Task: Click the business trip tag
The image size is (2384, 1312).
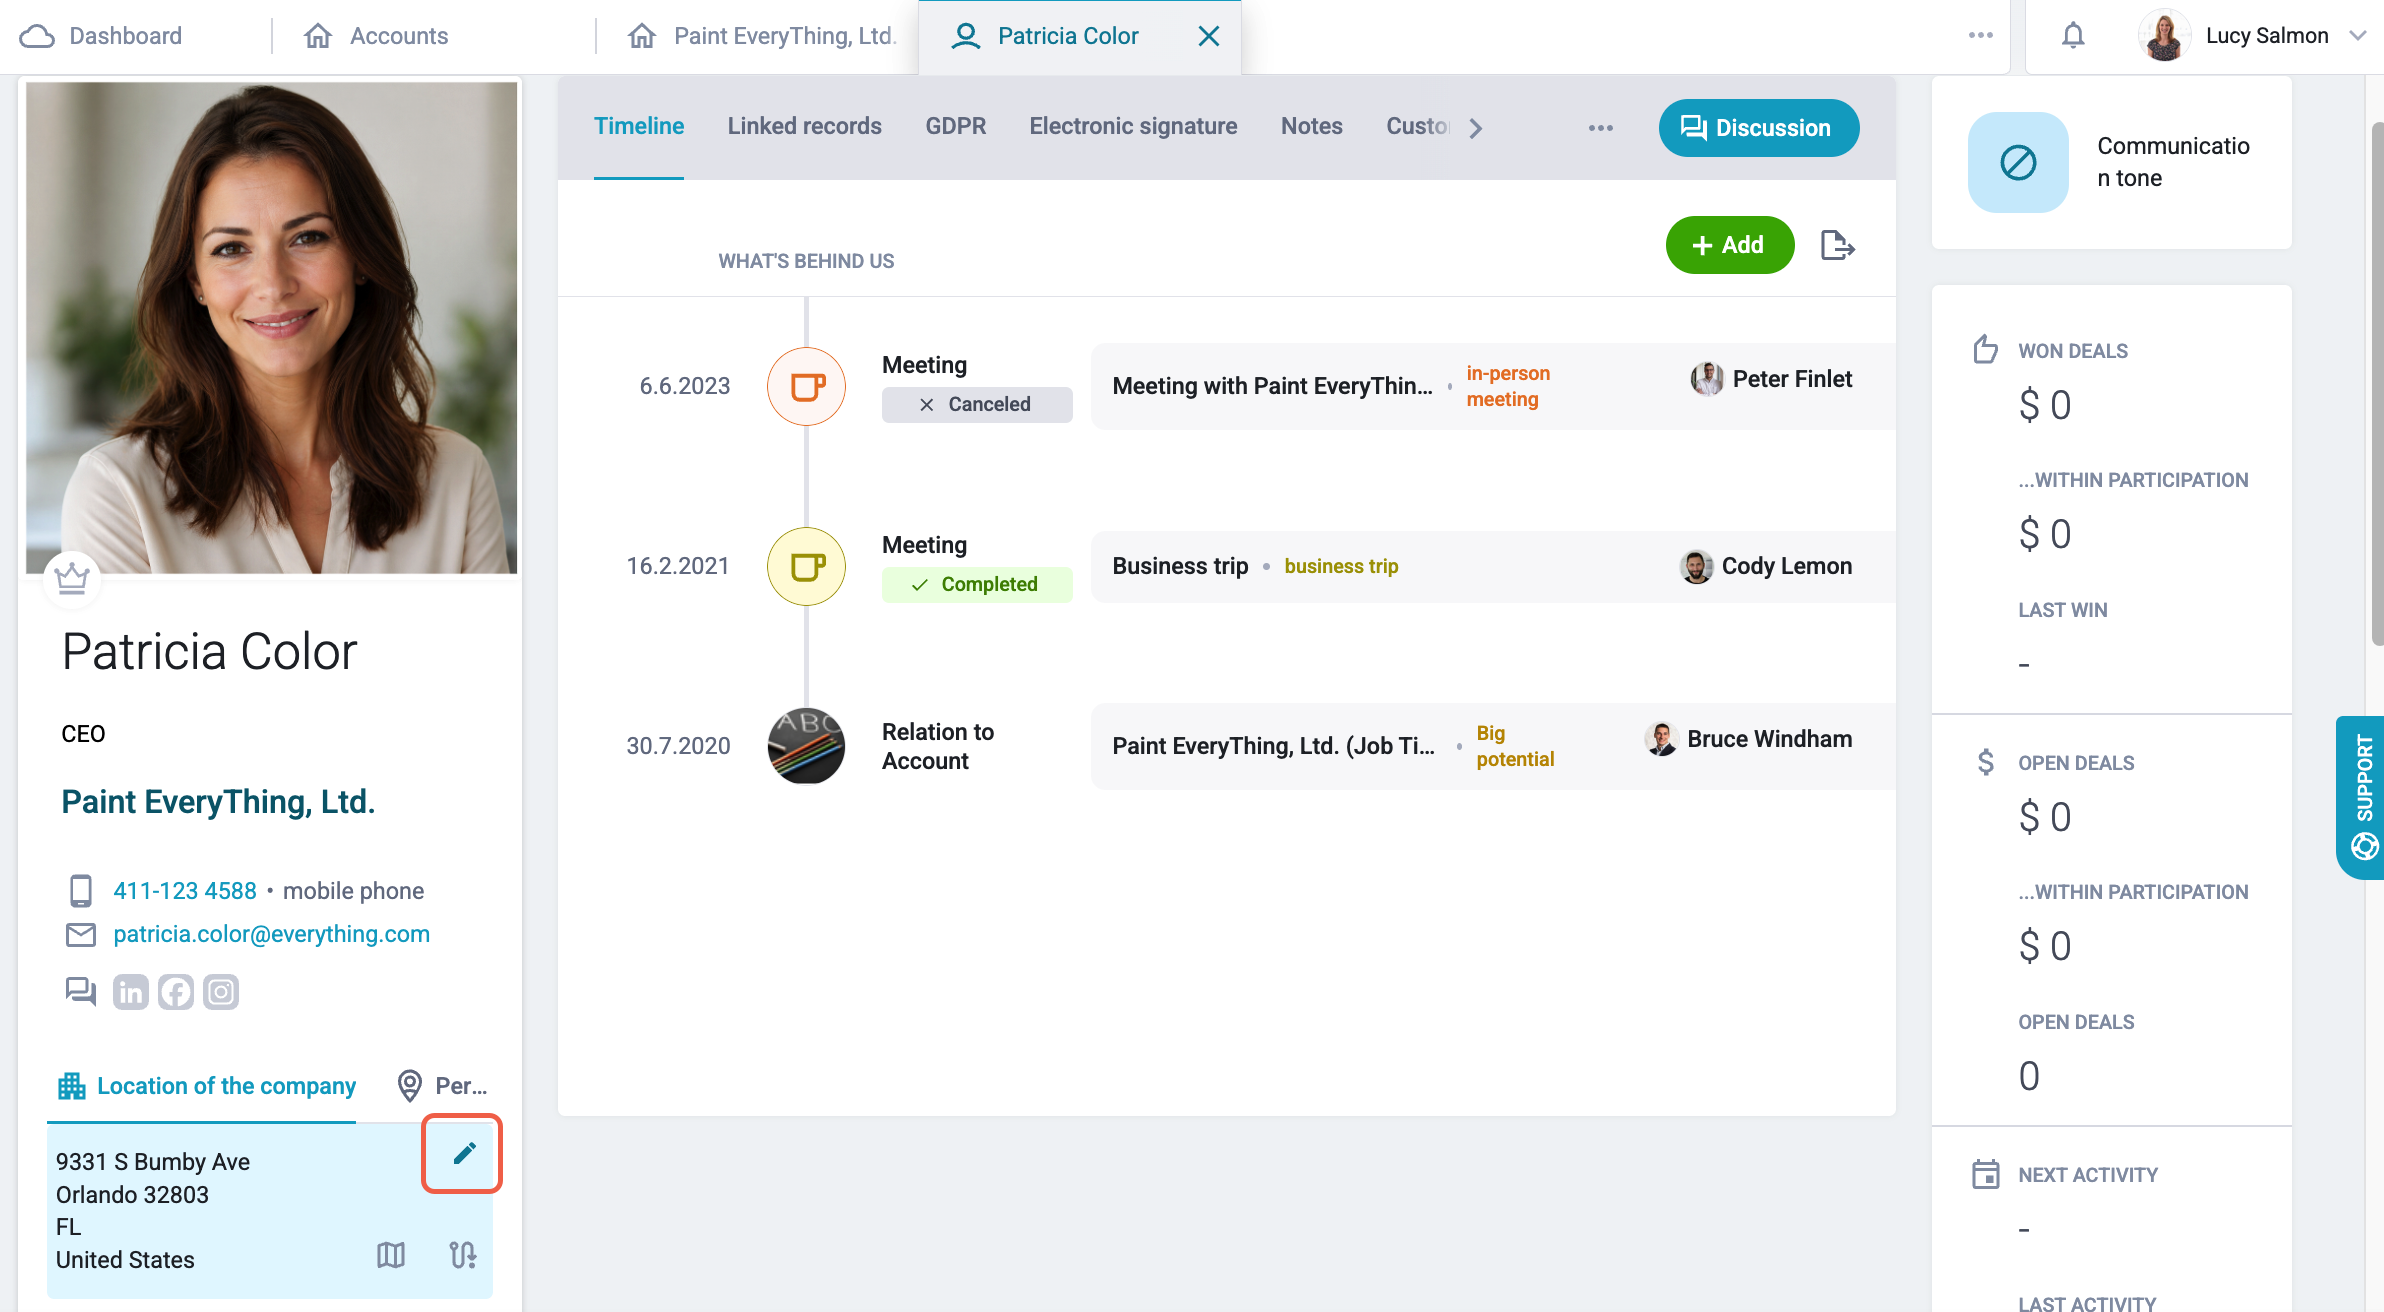Action: [x=1341, y=566]
